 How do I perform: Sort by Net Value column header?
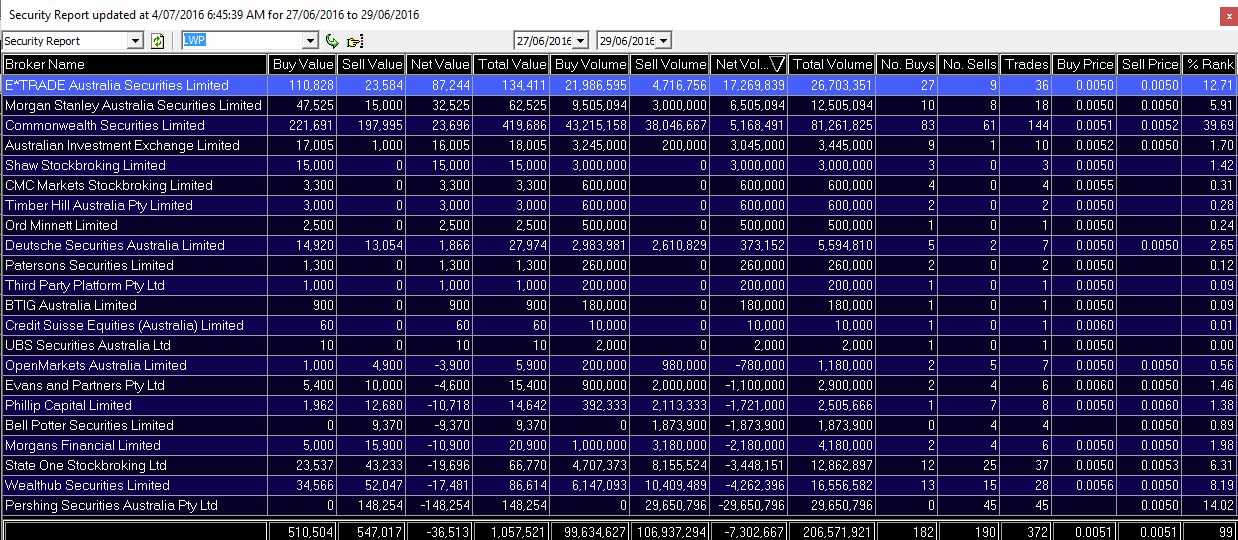pos(440,64)
